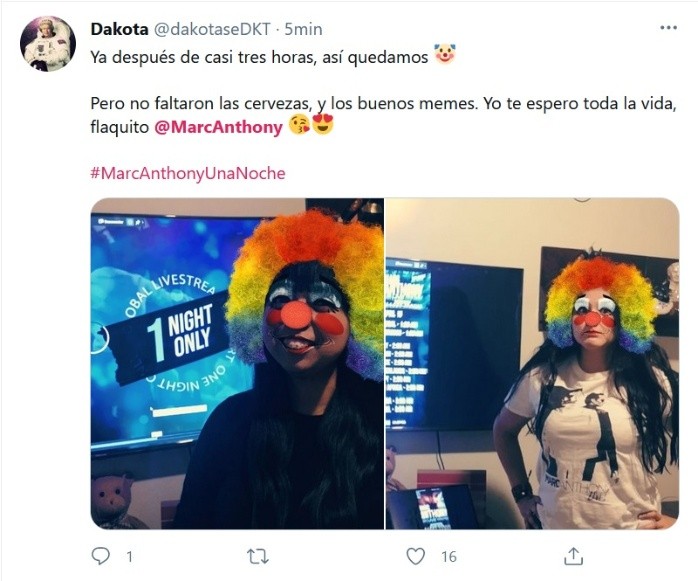This screenshot has height=581, width=698.
Task: Open the 5min timestamp link
Action: (303, 29)
